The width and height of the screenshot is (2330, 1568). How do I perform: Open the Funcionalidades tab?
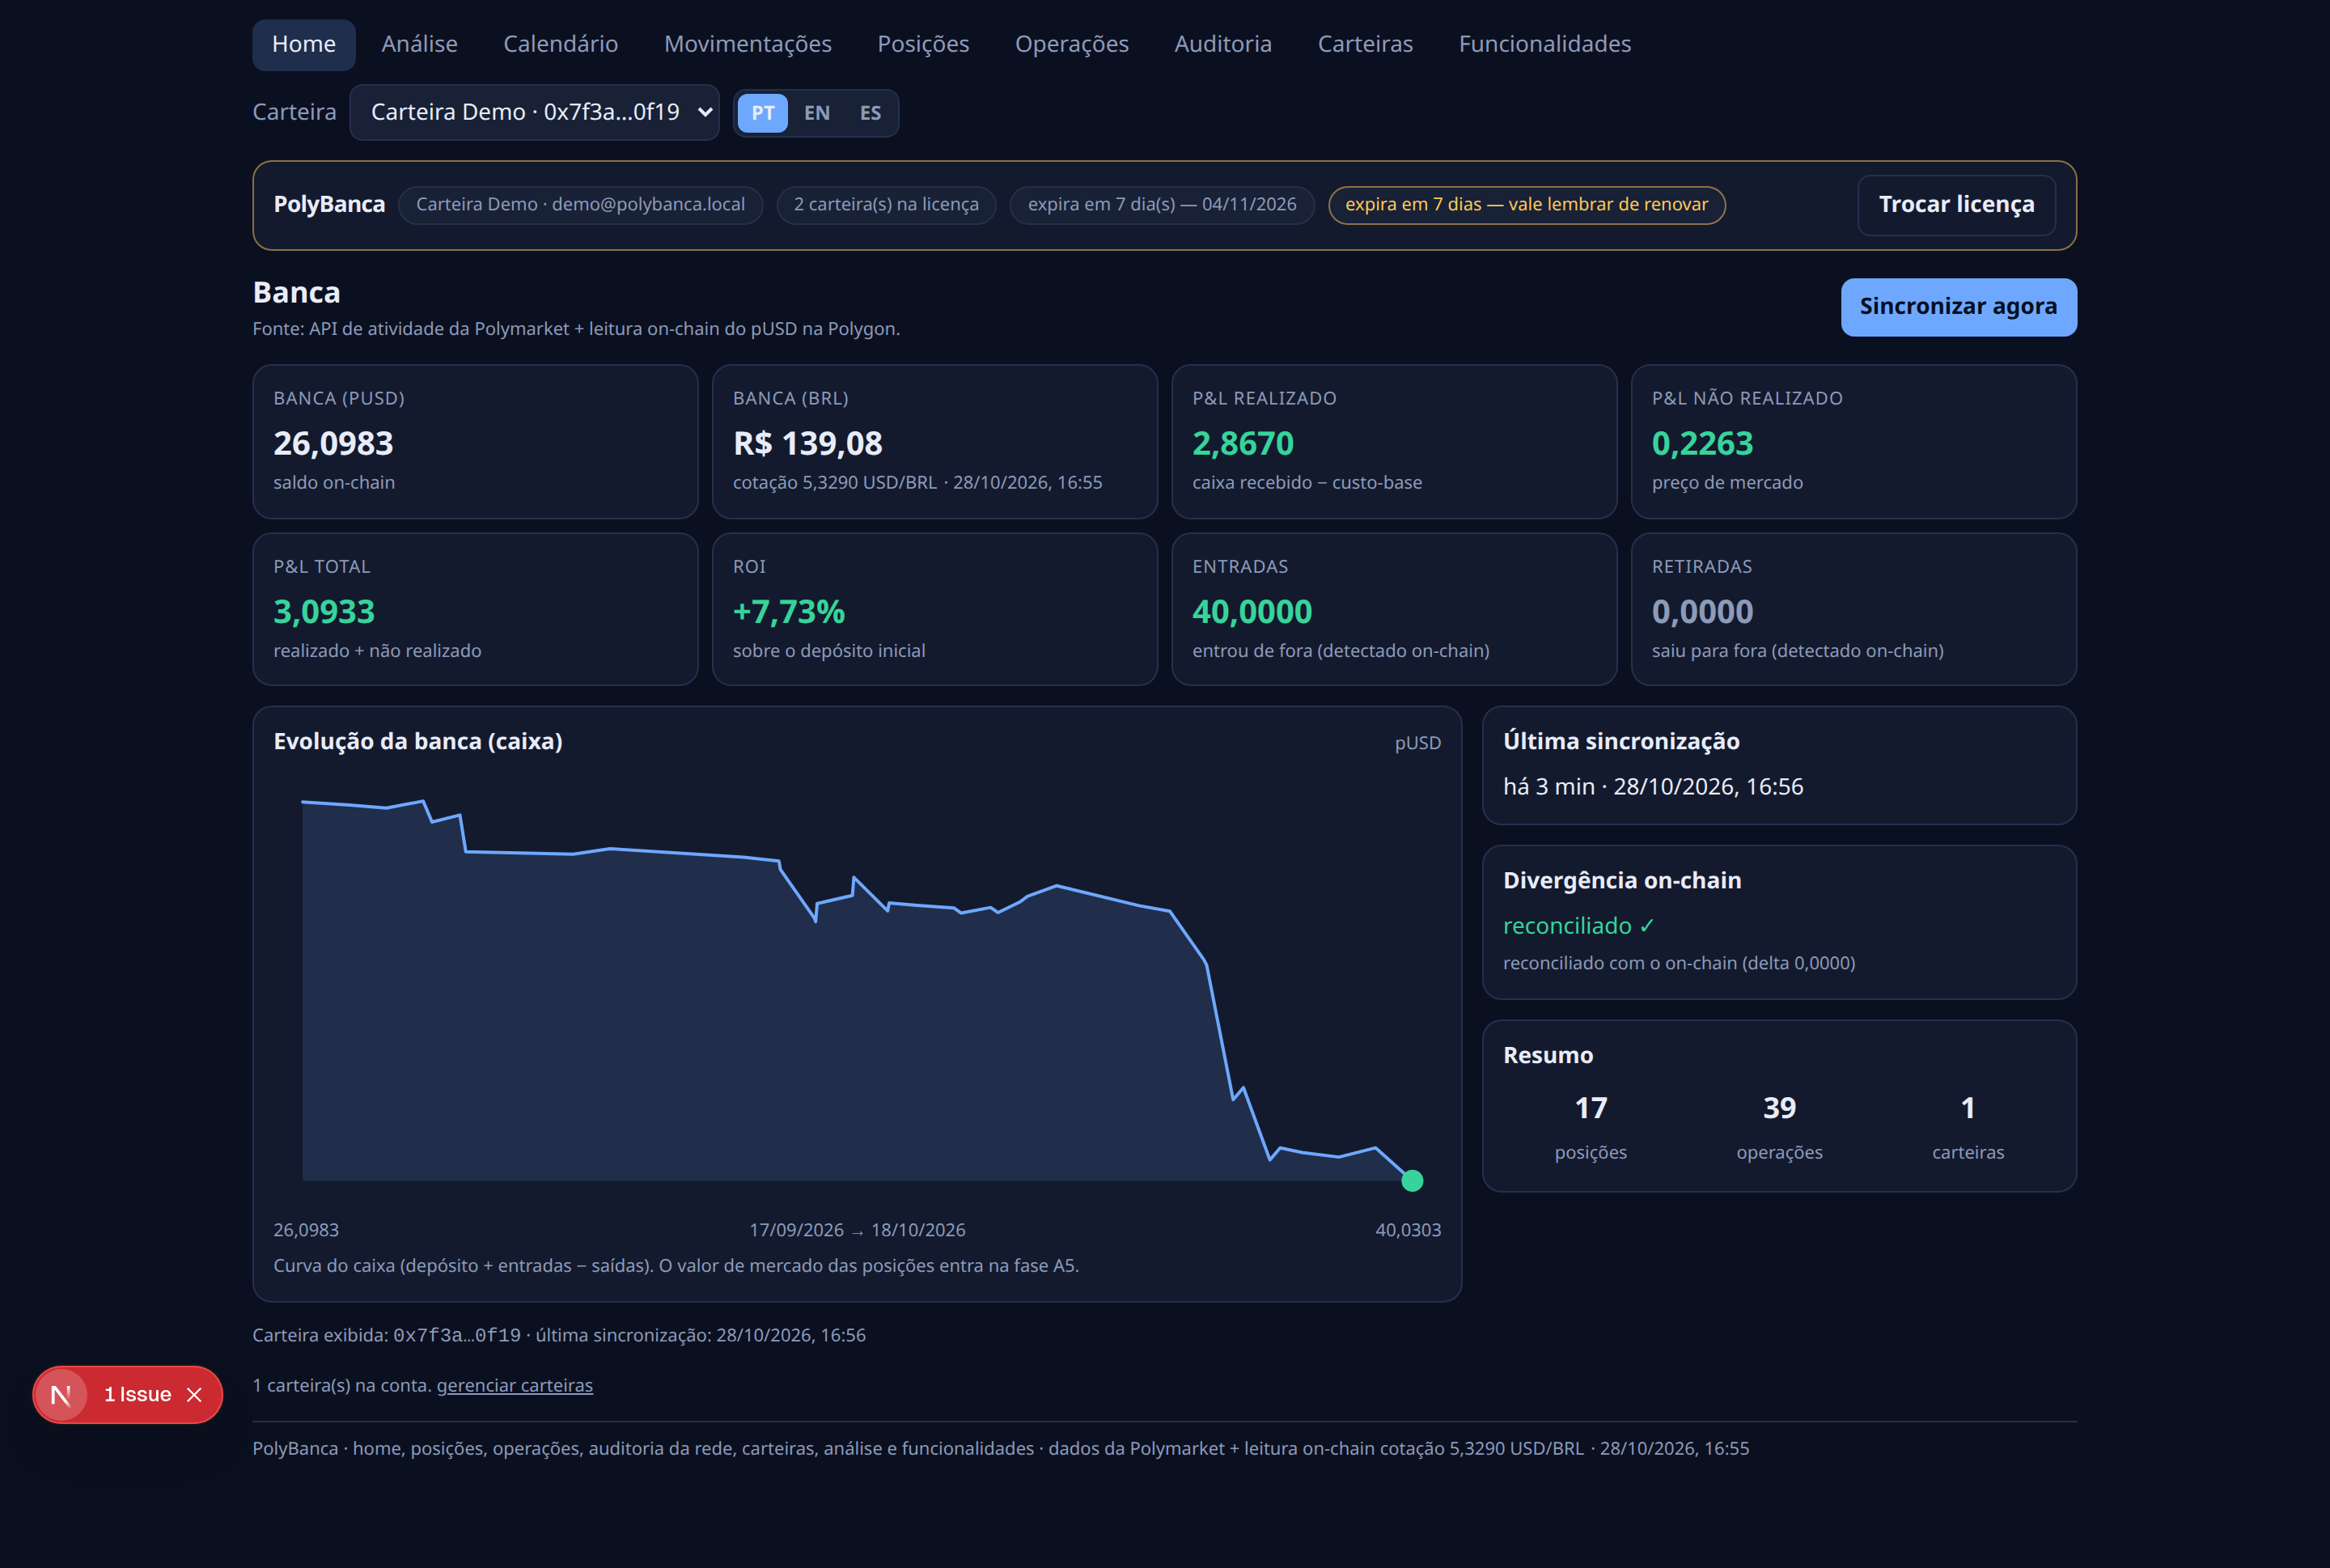click(x=1545, y=44)
